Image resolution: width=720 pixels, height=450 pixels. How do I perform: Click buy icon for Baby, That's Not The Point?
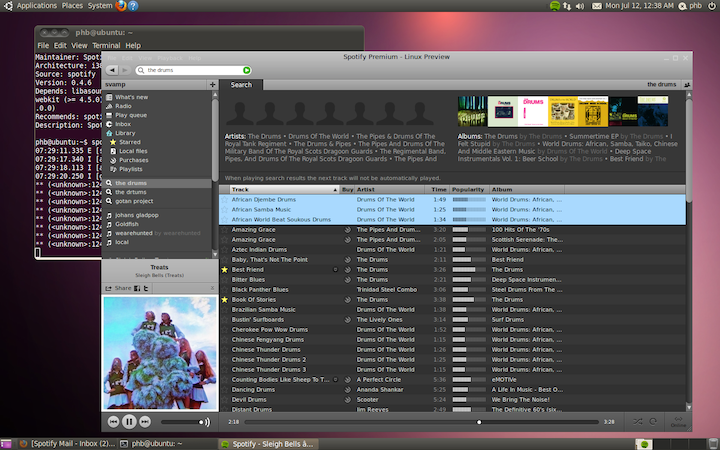coord(348,259)
